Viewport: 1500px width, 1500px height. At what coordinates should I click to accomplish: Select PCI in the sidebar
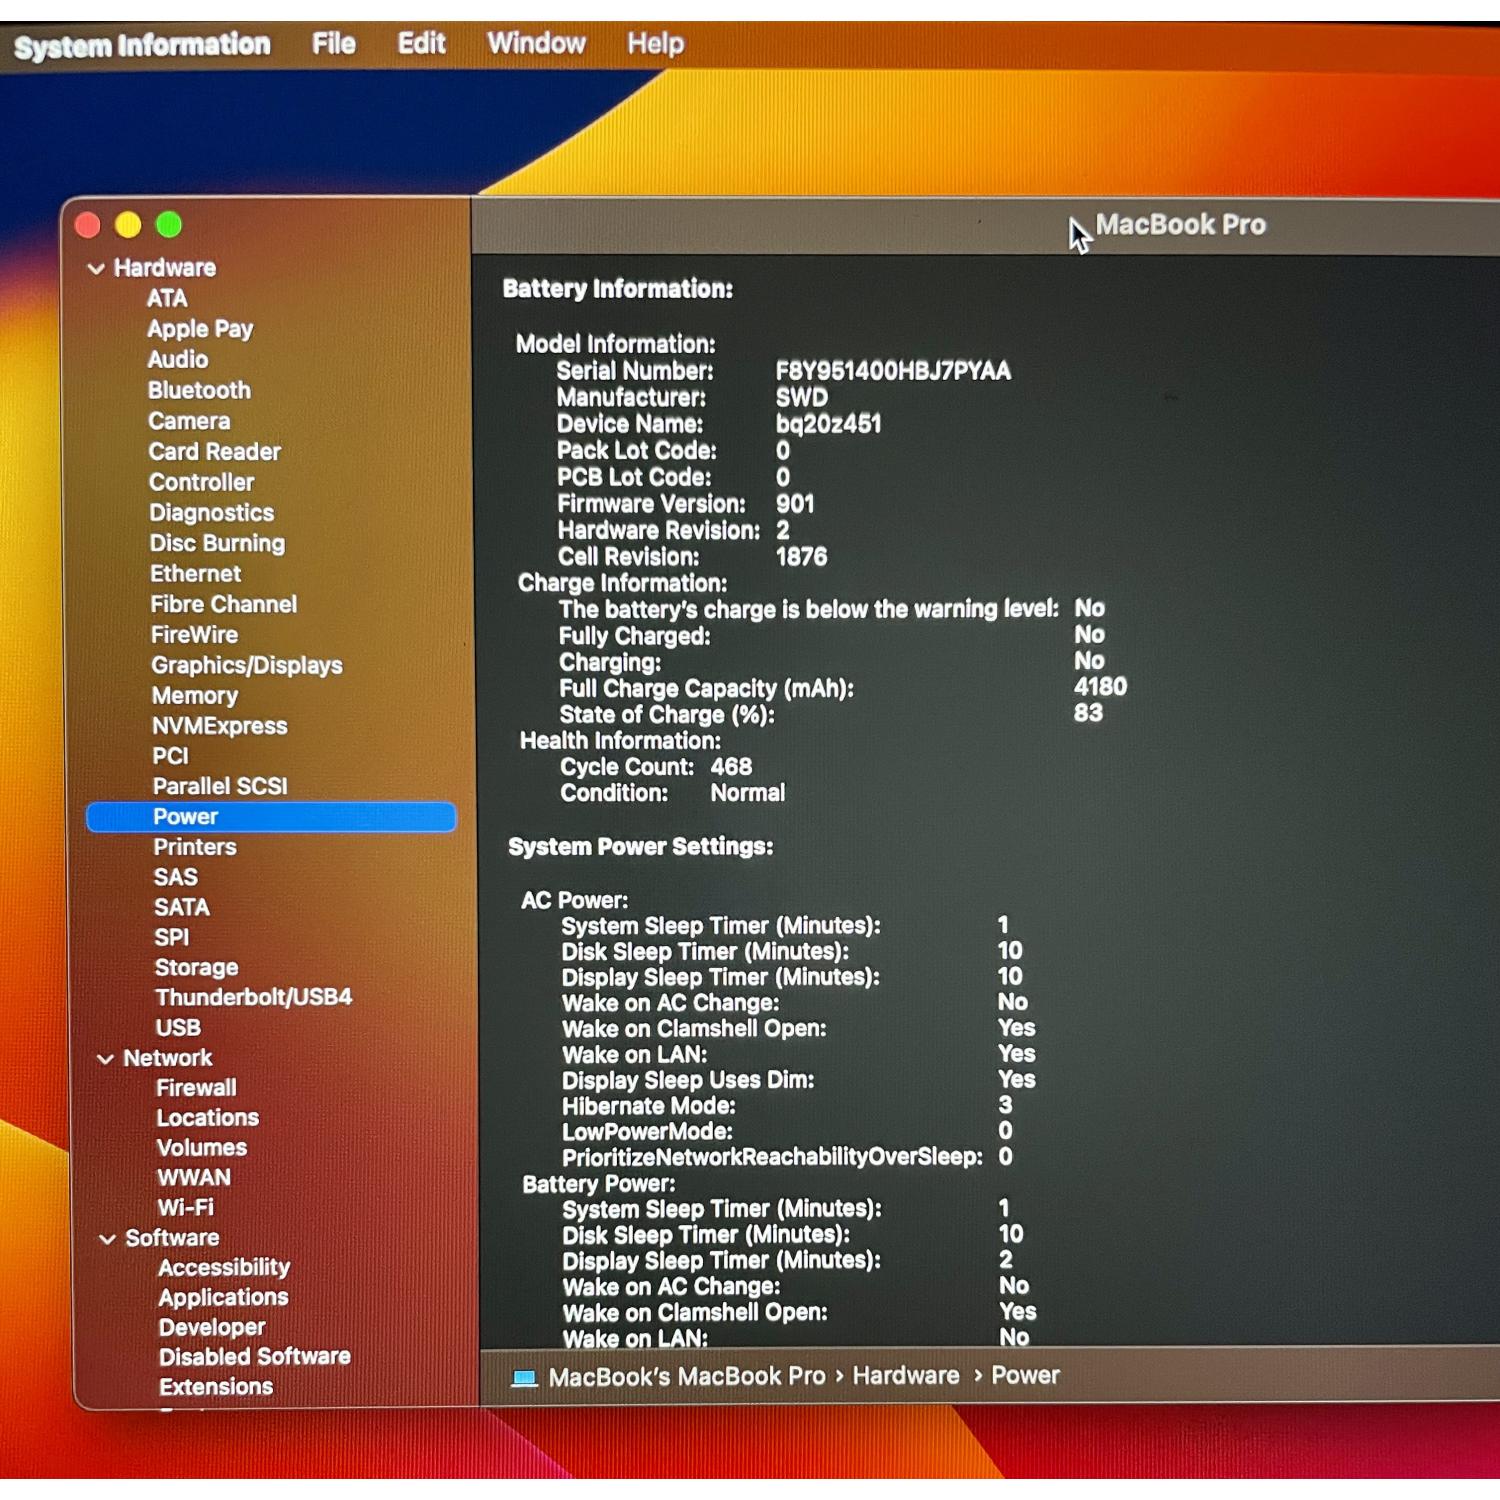170,757
